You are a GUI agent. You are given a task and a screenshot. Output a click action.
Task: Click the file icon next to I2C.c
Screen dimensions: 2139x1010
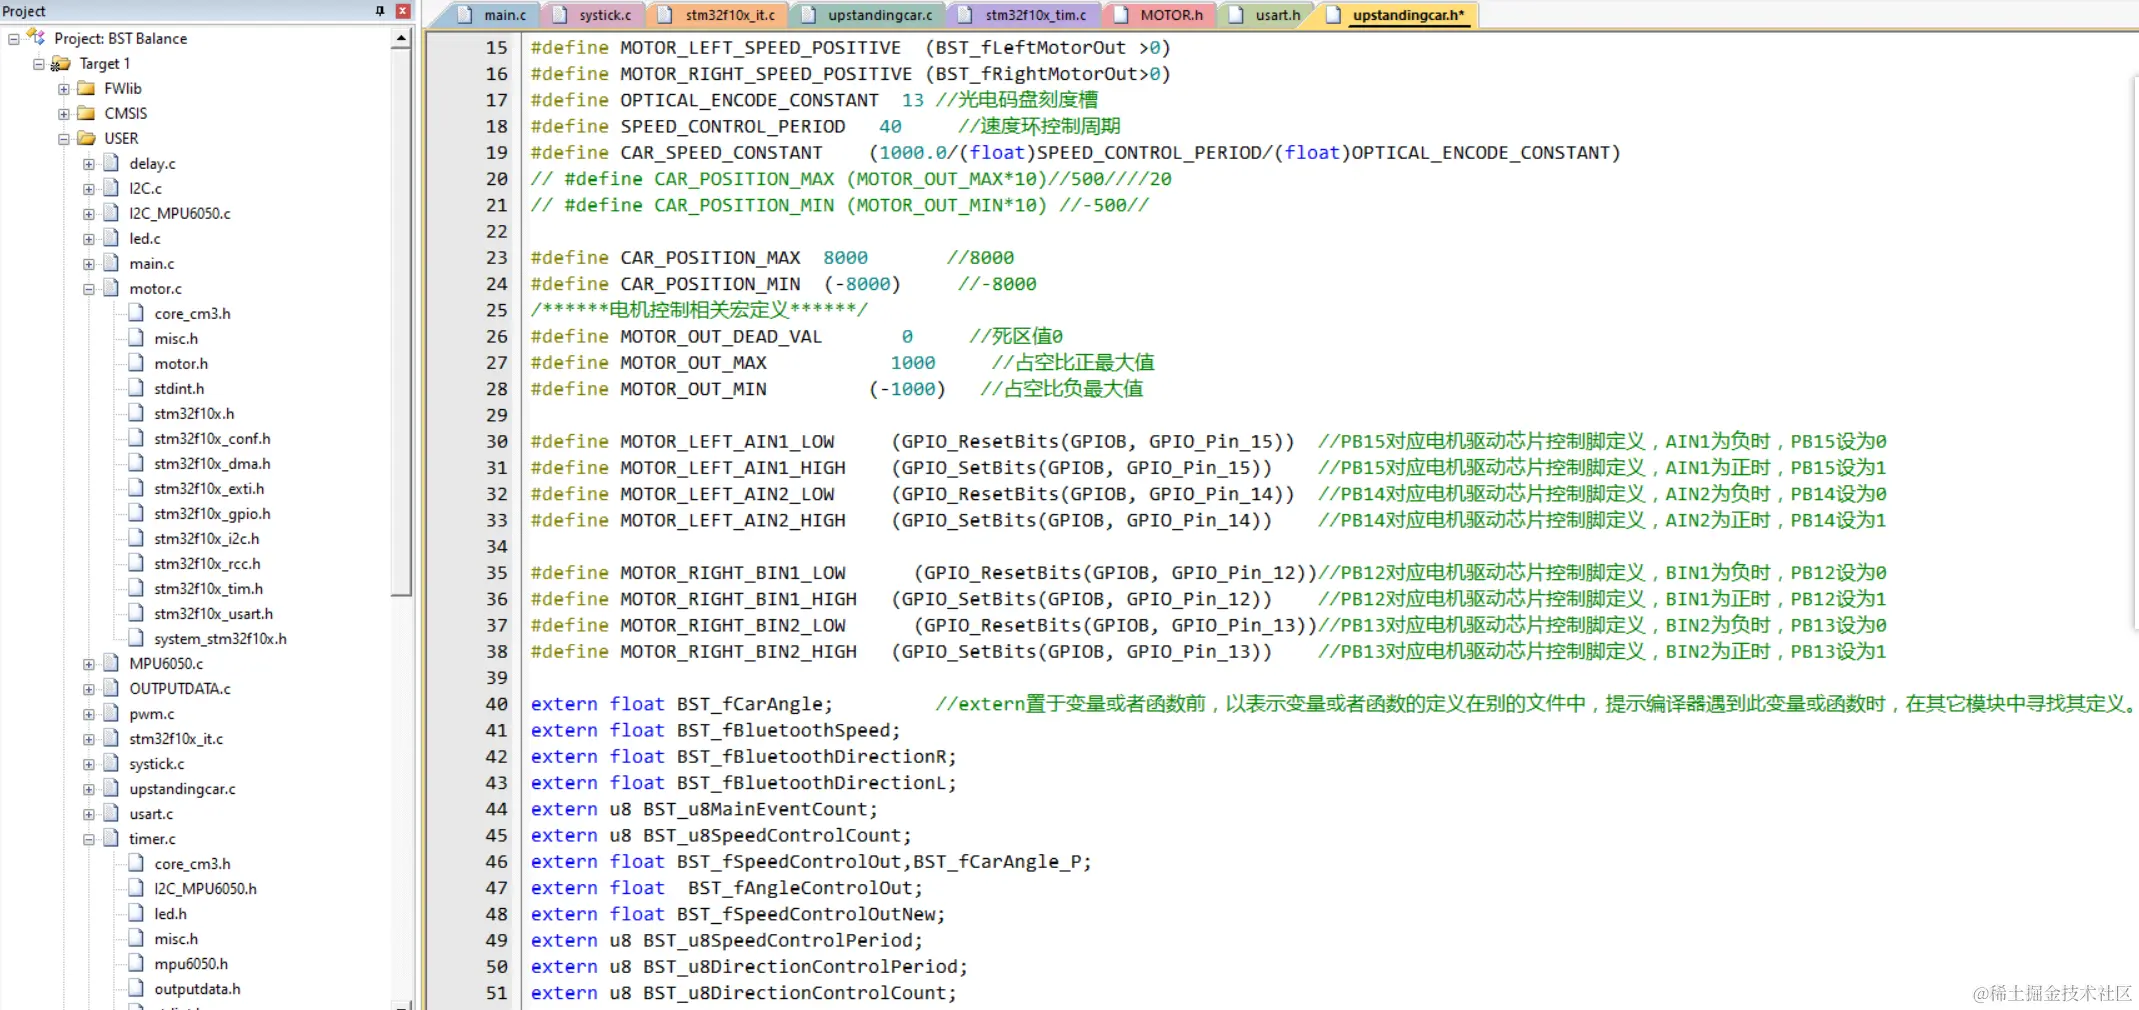tap(112, 188)
